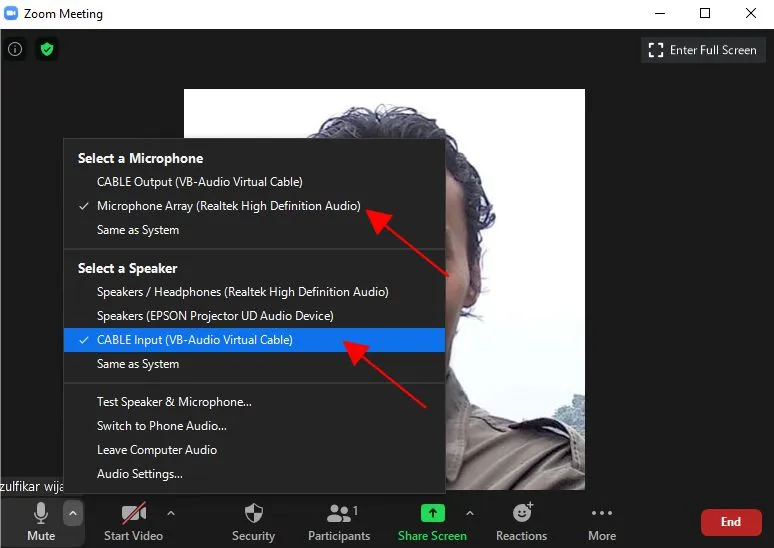Expand video options arrow next to Start Video
The height and width of the screenshot is (548, 774).
[x=171, y=513]
